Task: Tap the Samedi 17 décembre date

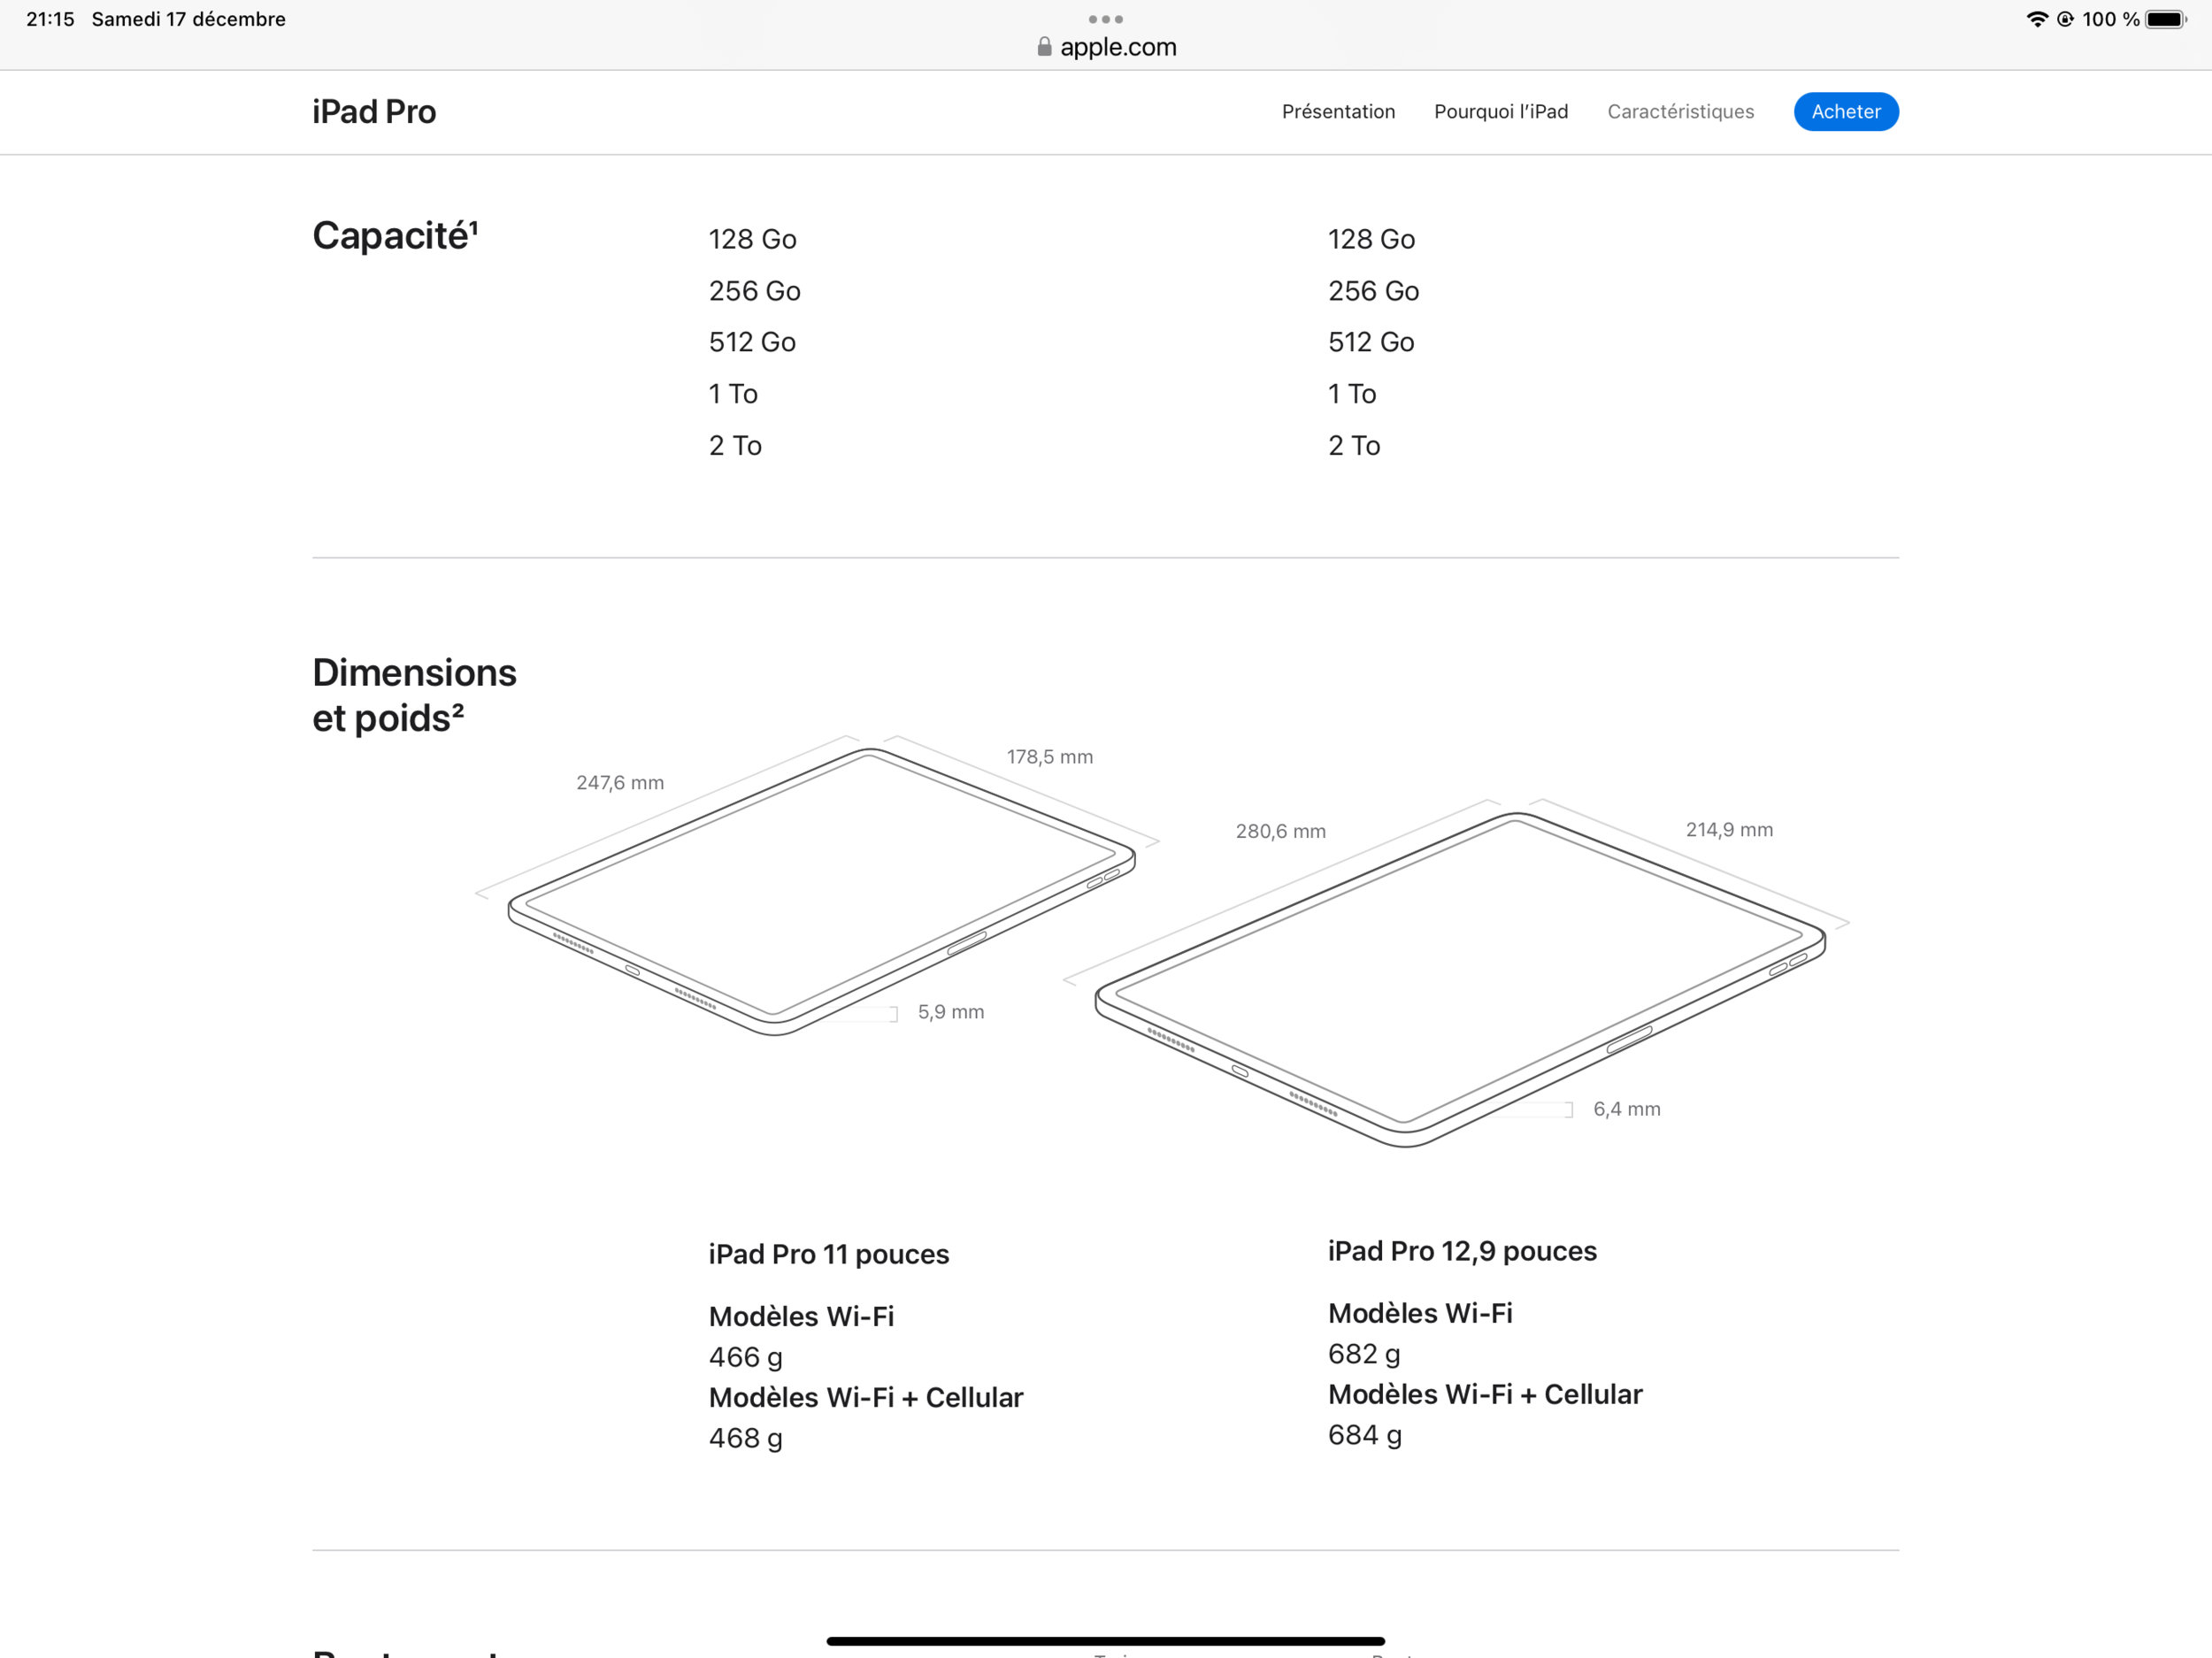Action: click(188, 19)
